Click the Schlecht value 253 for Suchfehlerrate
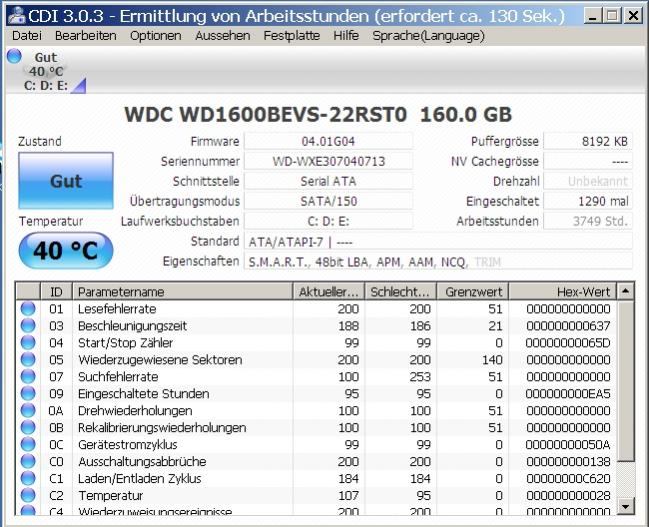The width and height of the screenshot is (649, 527). click(x=420, y=377)
